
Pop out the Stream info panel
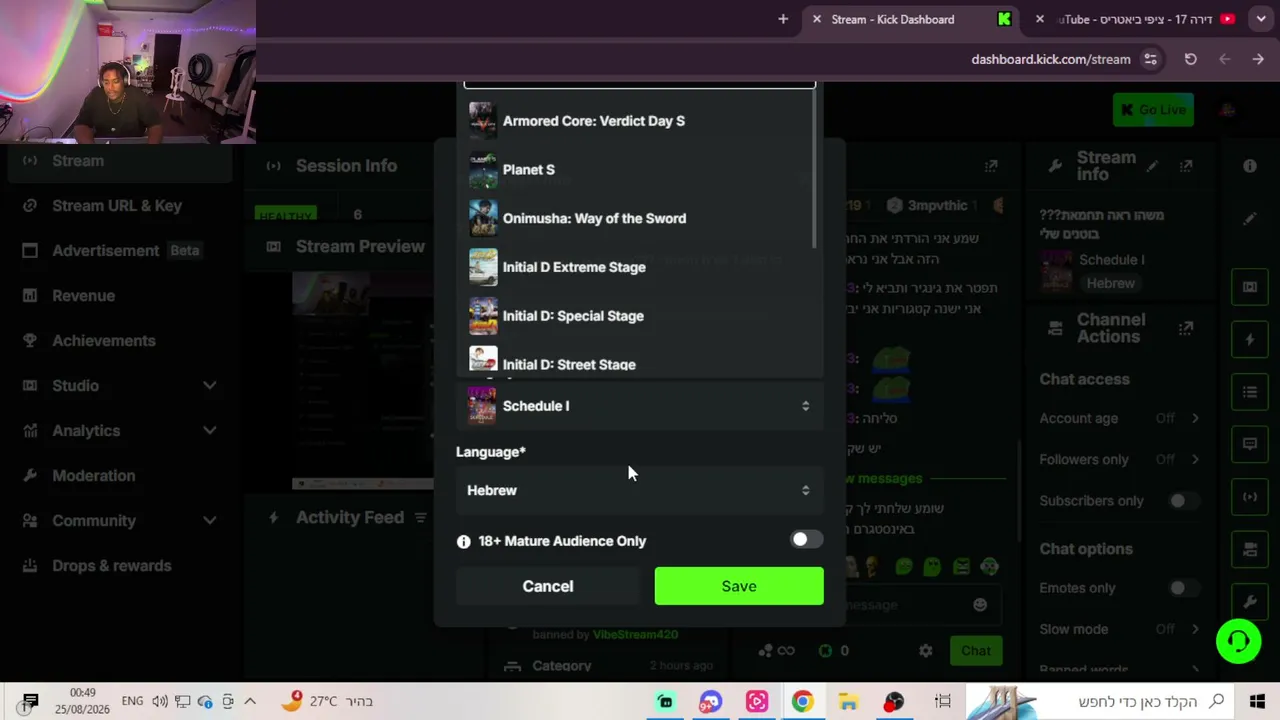(1186, 166)
